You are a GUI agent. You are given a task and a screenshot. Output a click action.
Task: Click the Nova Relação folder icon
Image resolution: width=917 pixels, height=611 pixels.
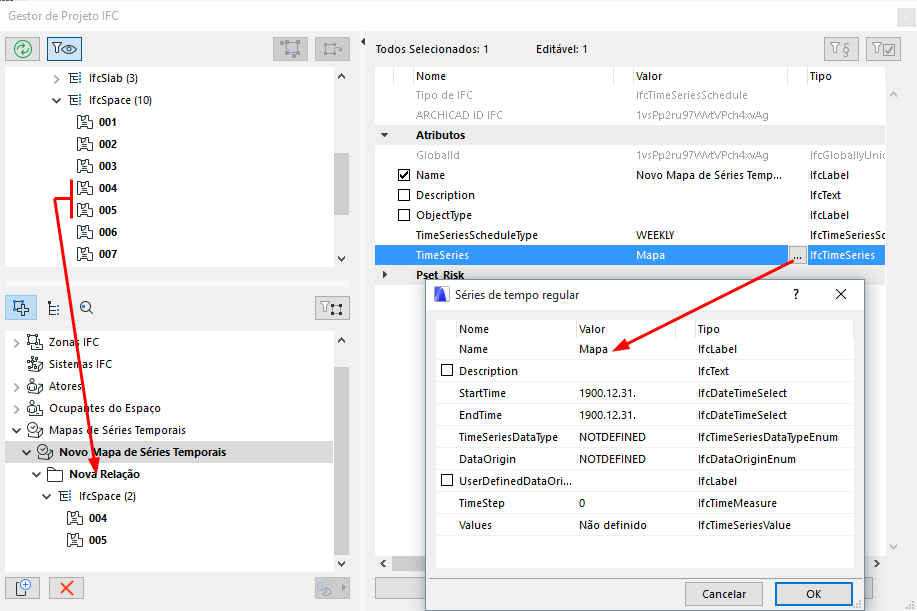[x=55, y=474]
